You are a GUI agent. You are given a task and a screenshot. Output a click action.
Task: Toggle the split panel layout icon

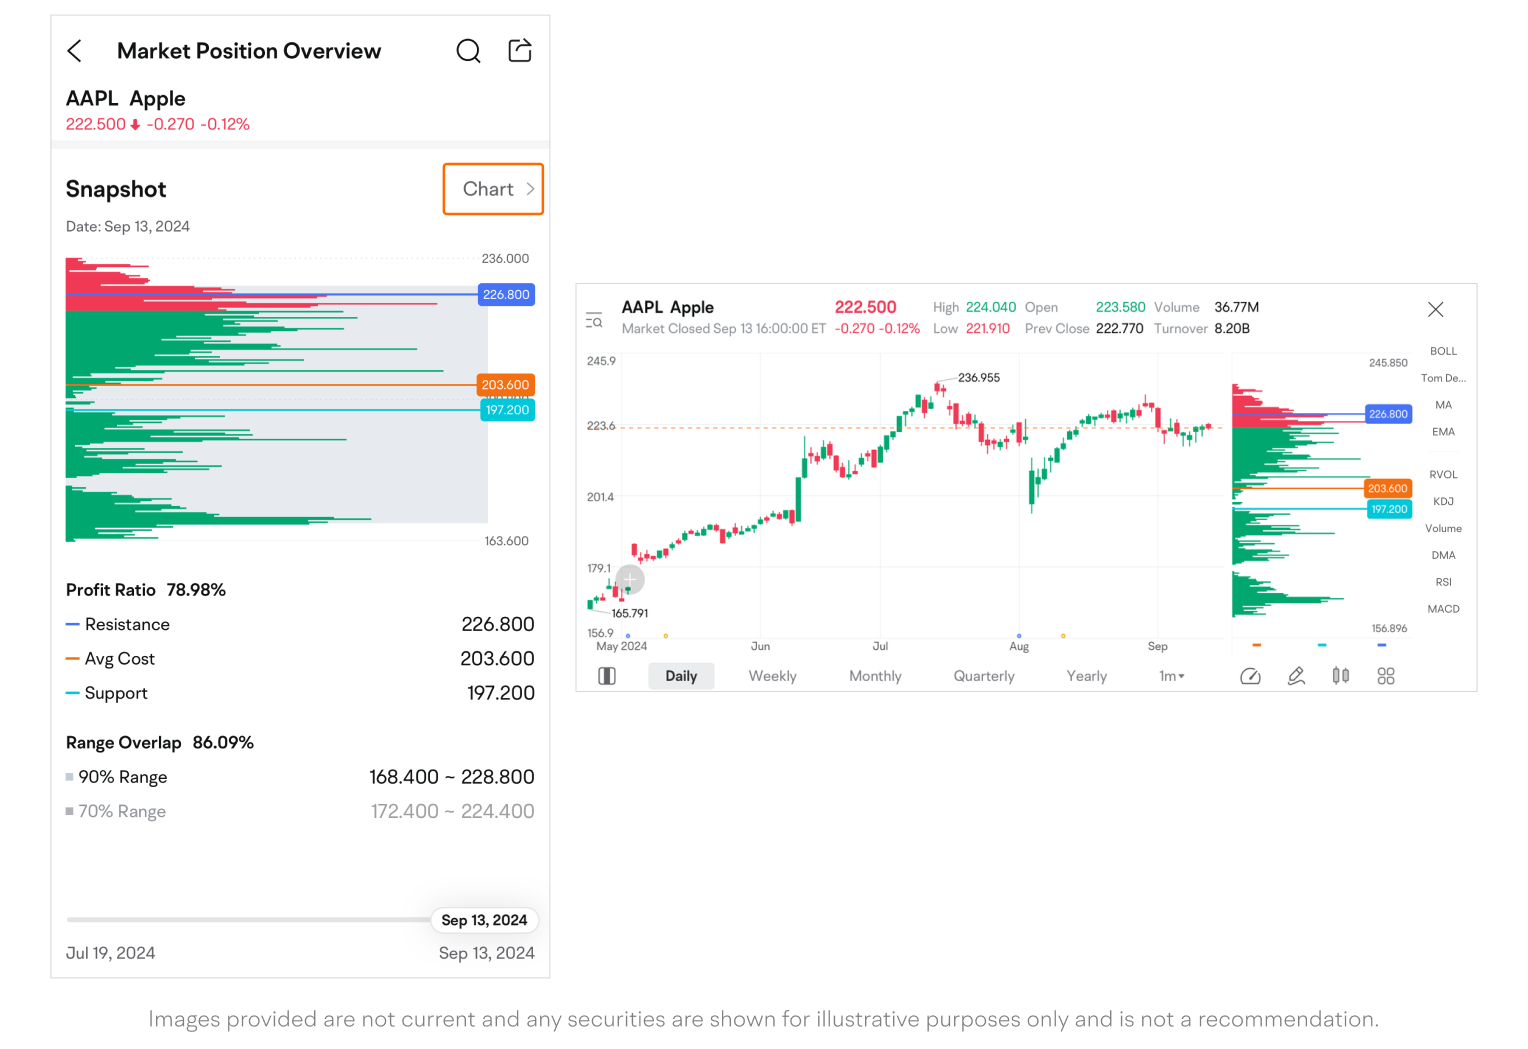tap(607, 676)
